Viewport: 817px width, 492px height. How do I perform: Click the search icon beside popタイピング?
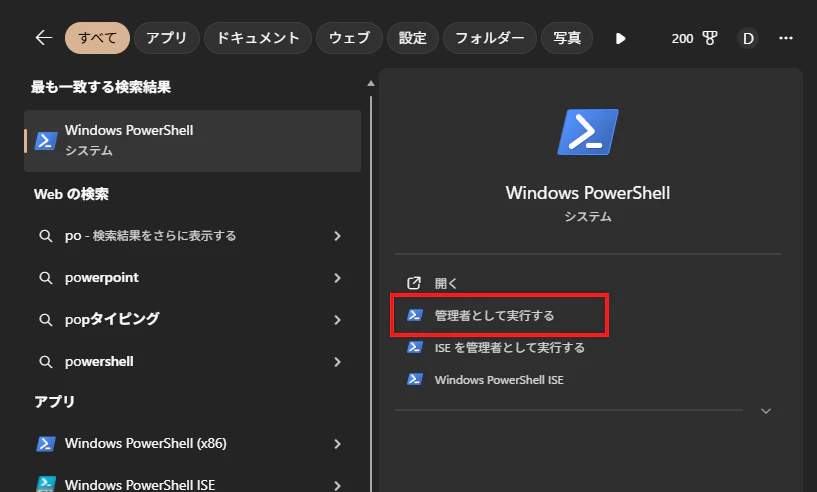pos(46,320)
